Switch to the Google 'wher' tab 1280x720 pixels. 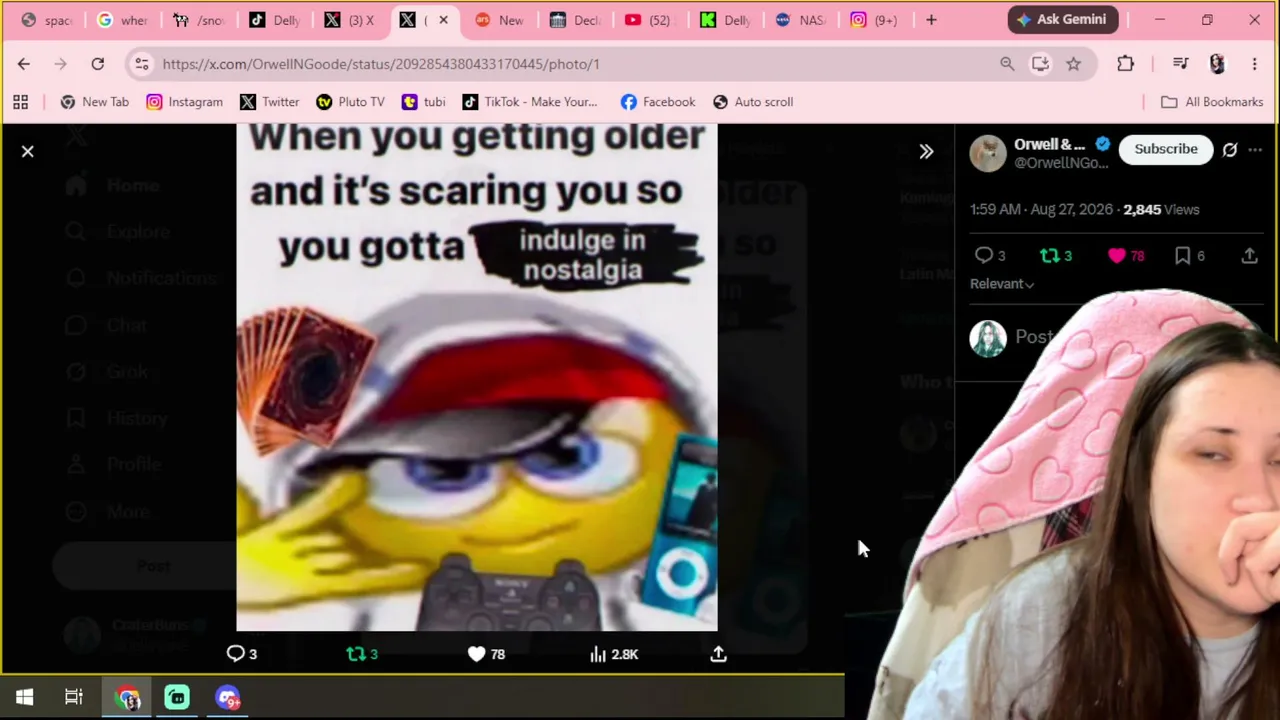[x=122, y=20]
